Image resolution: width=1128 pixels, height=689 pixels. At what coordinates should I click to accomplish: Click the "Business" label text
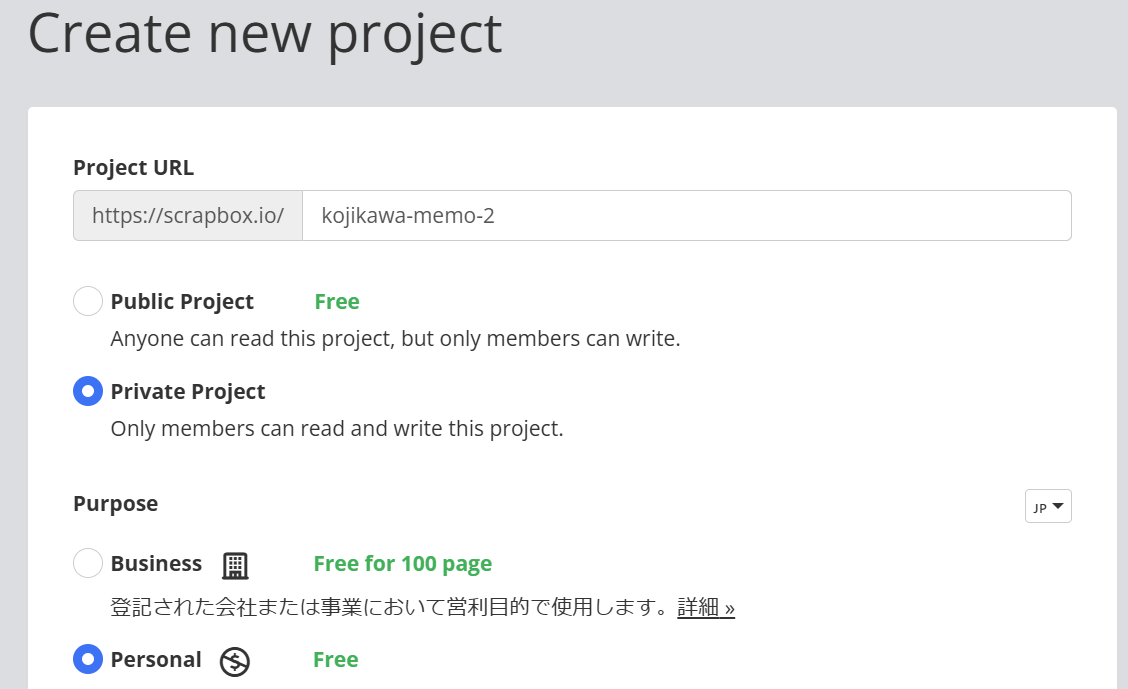point(156,564)
